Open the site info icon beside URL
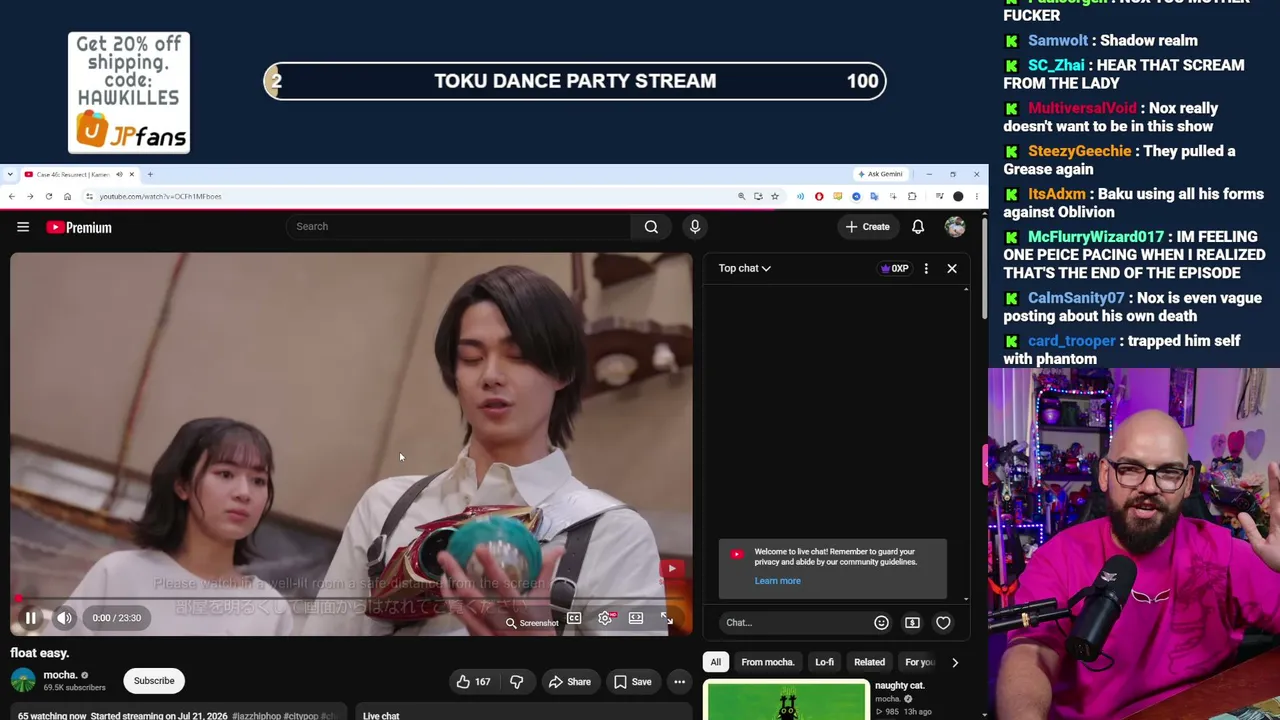 pyautogui.click(x=89, y=197)
